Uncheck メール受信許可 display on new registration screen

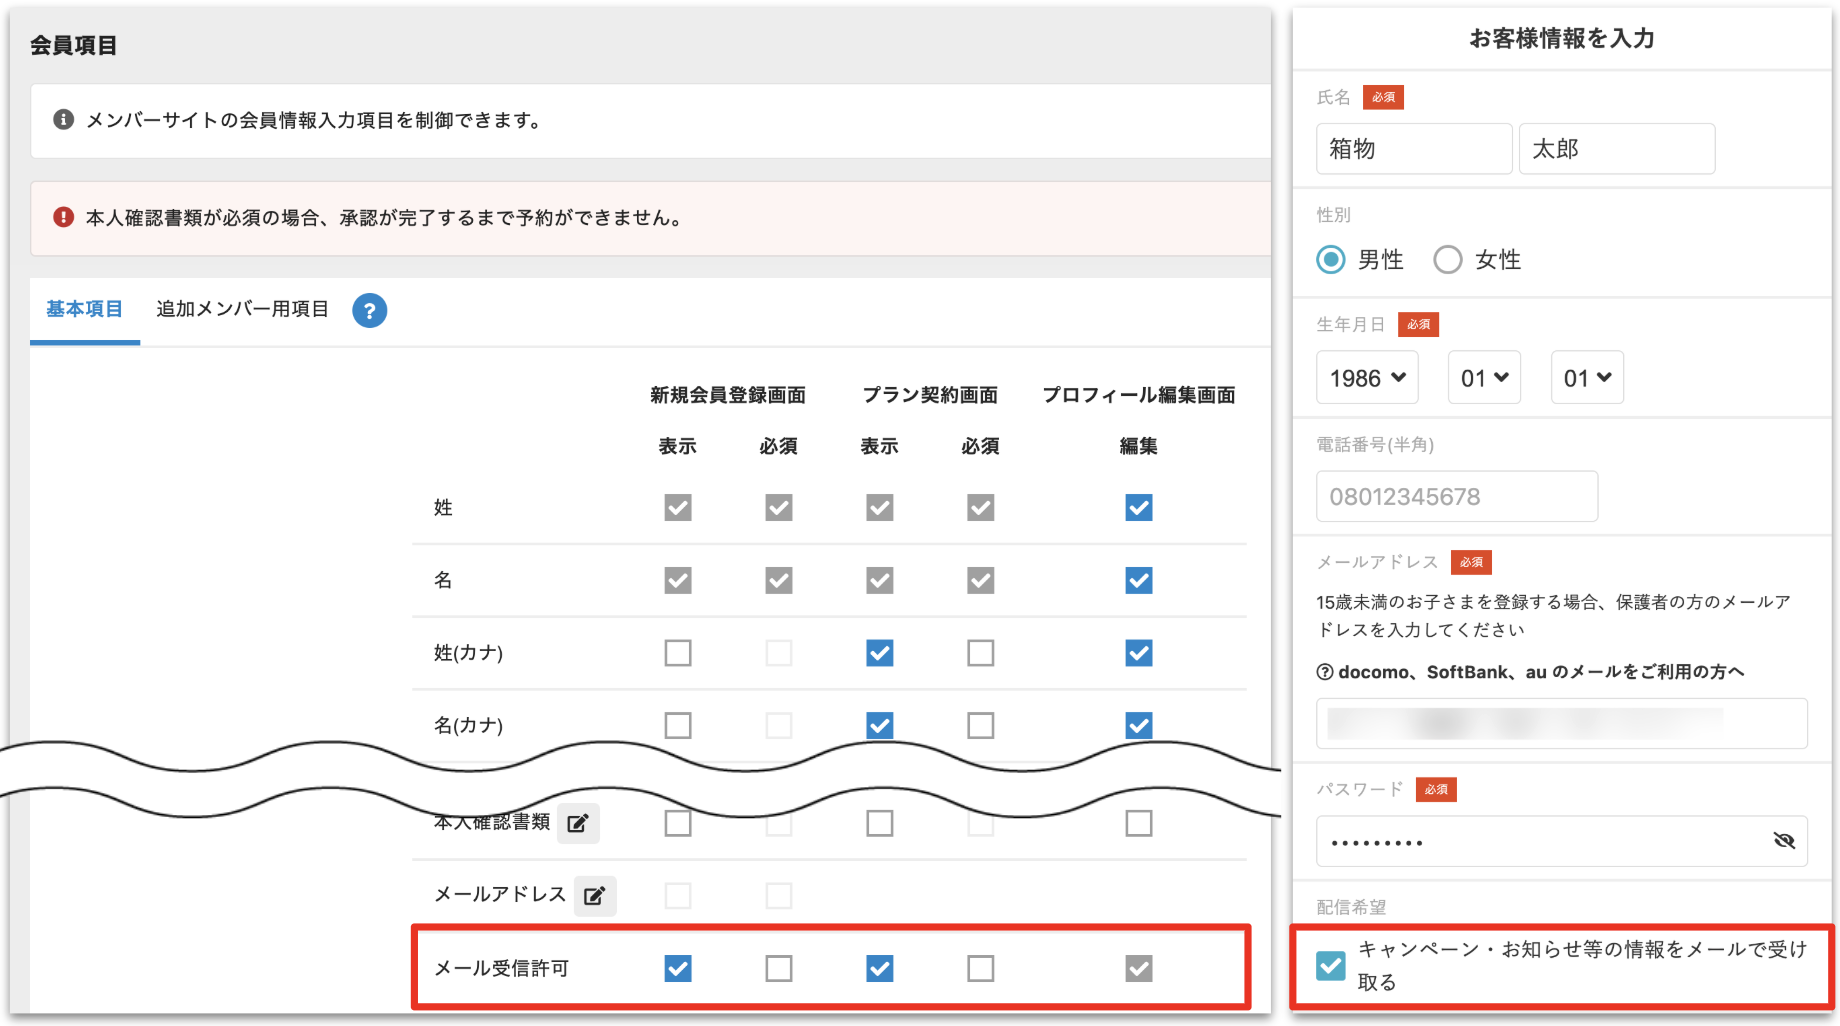click(x=678, y=968)
